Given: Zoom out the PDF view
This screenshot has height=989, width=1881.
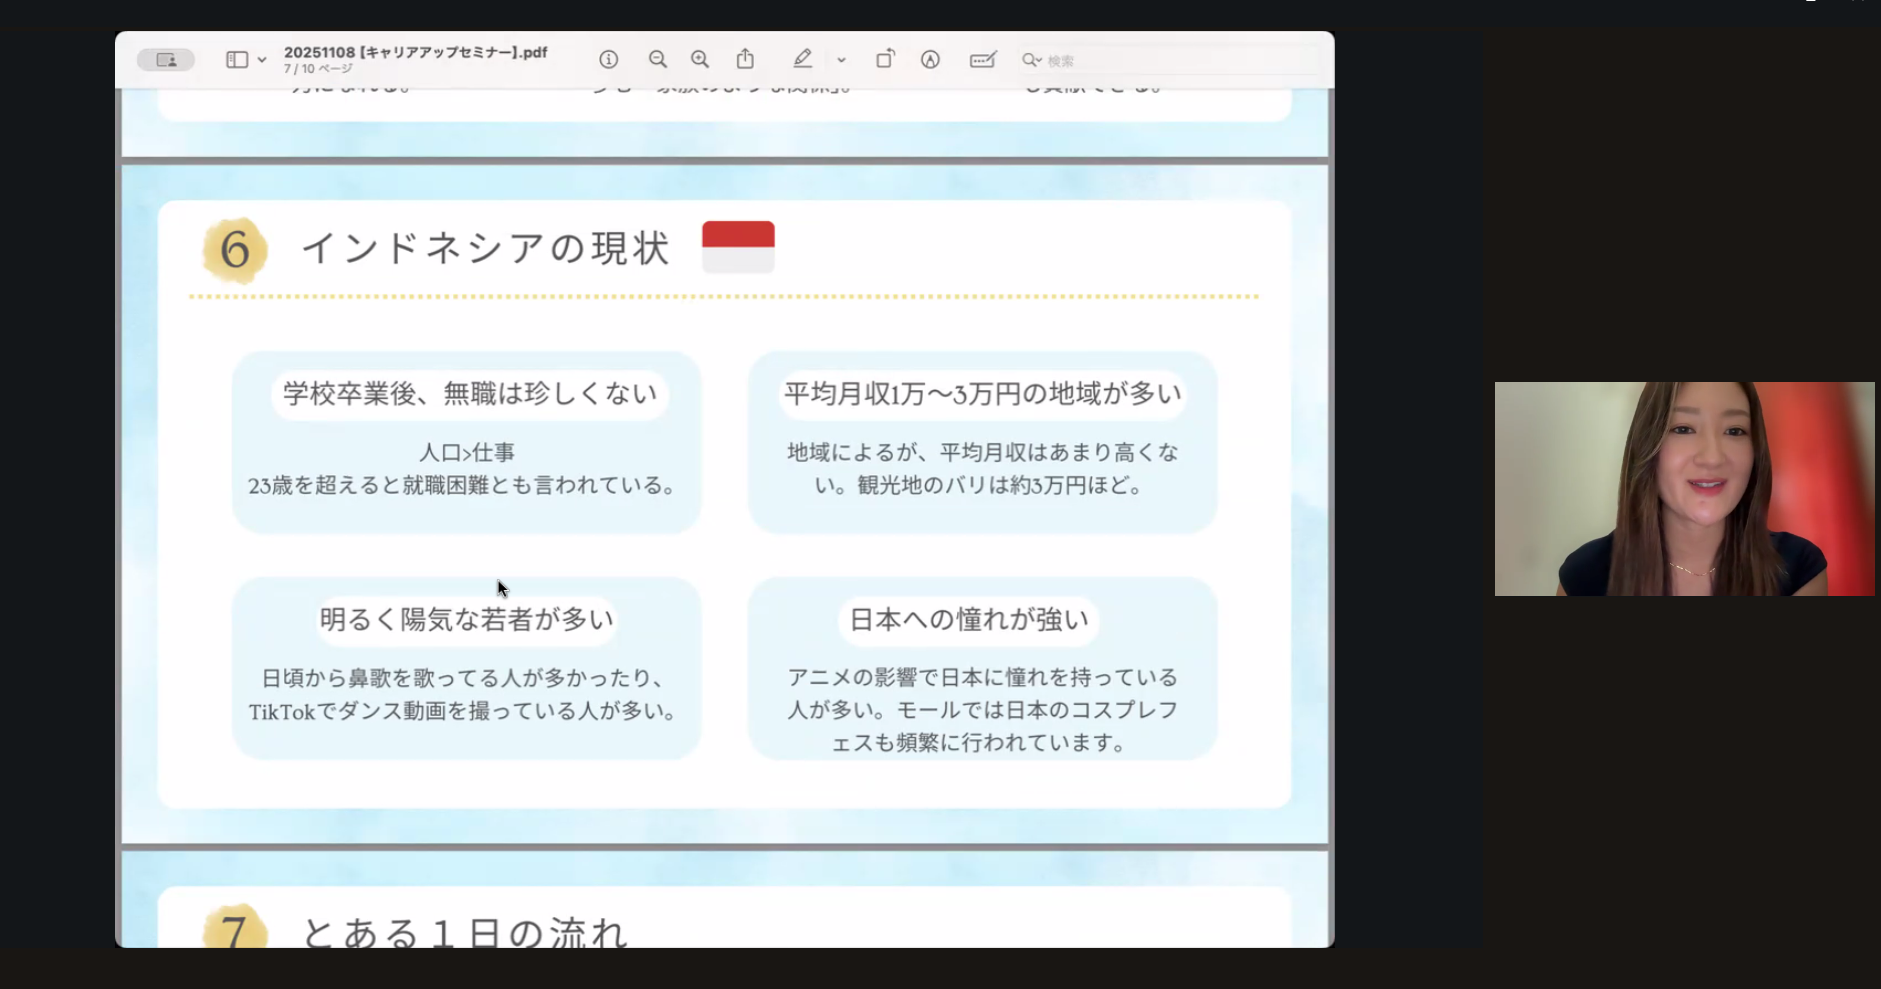Looking at the screenshot, I should (x=657, y=60).
